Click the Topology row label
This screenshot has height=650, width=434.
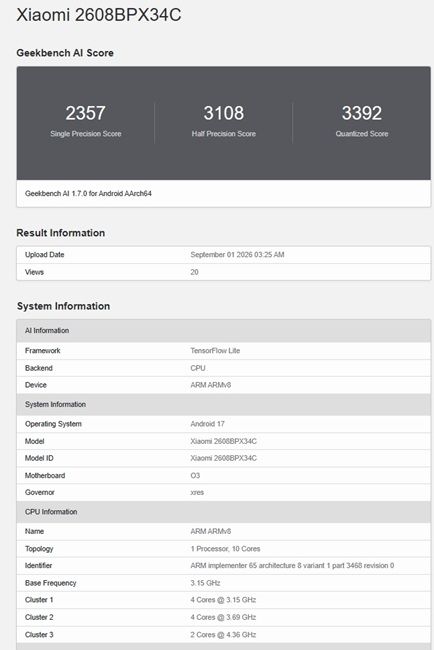(x=39, y=548)
